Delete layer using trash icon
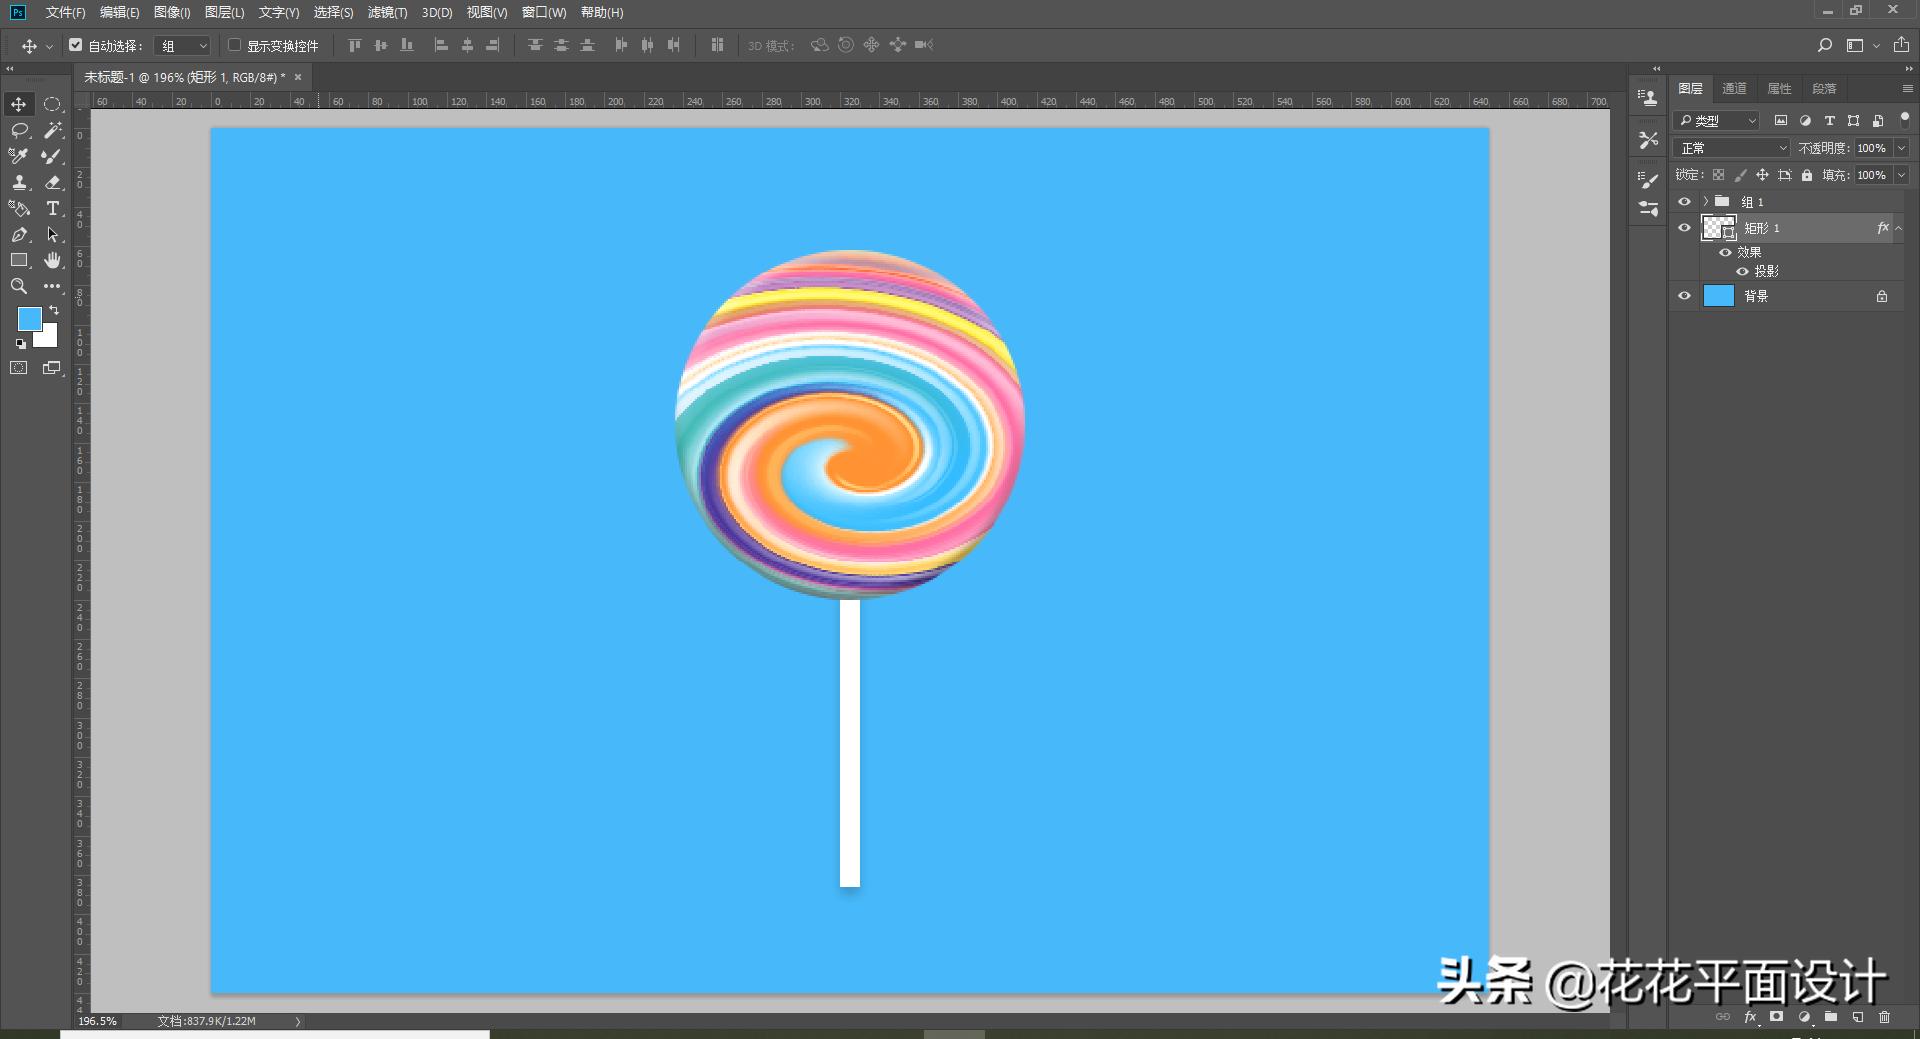The height and width of the screenshot is (1039, 1920). tap(1884, 1017)
